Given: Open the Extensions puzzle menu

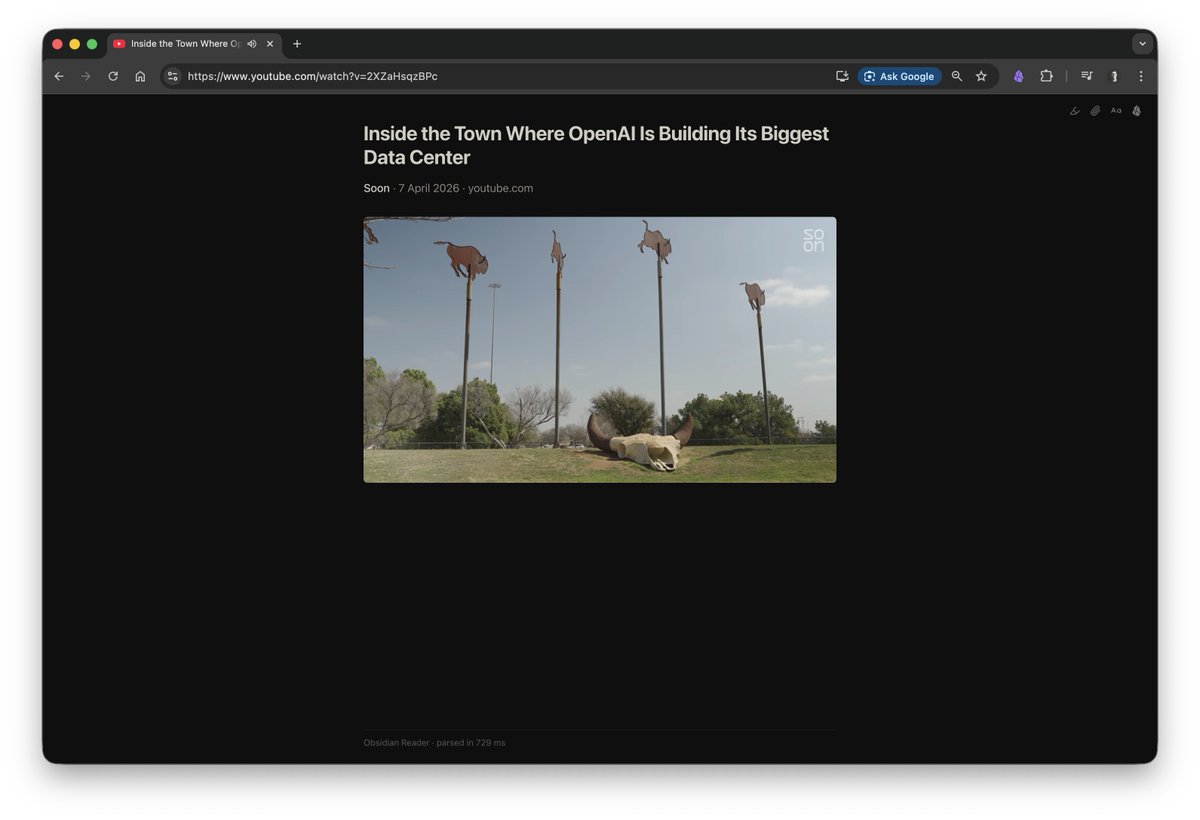Looking at the screenshot, I should [x=1046, y=76].
